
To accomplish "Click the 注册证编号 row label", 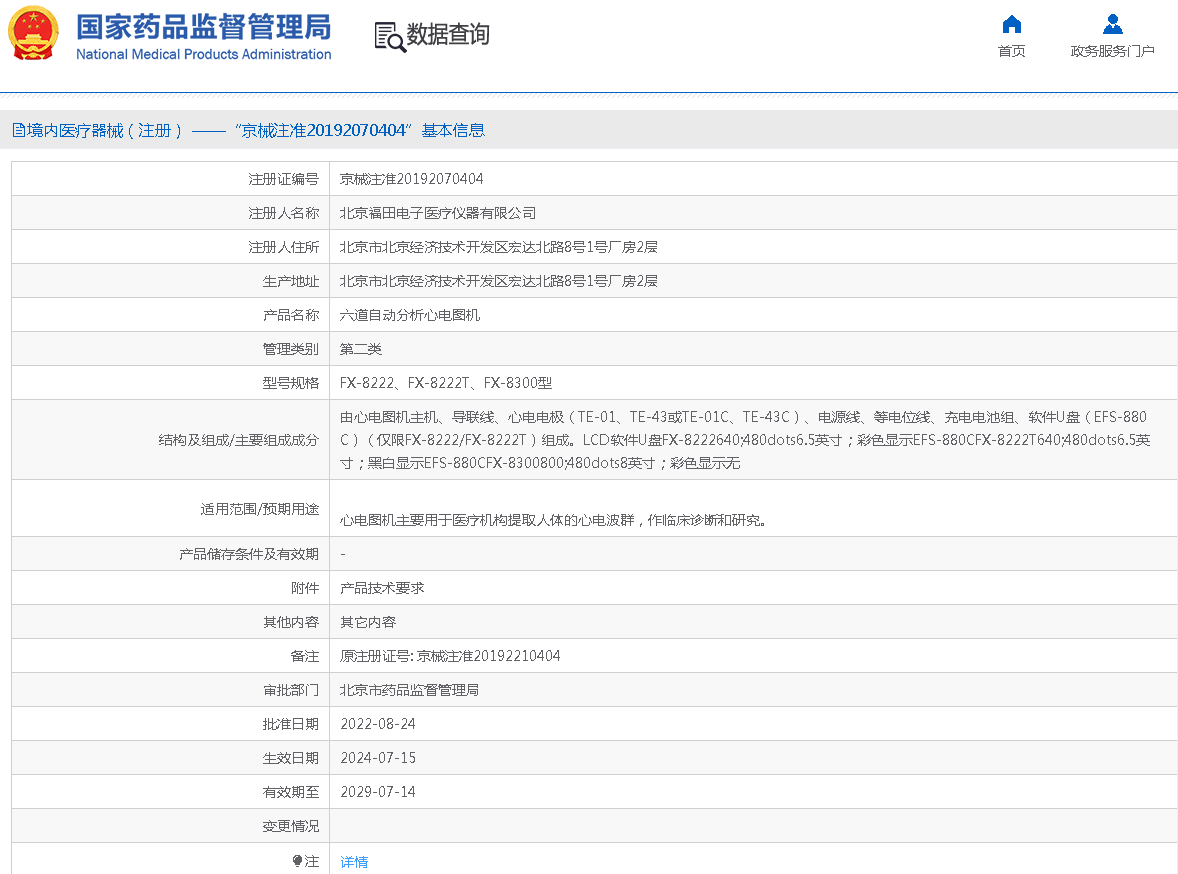I will point(283,179).
